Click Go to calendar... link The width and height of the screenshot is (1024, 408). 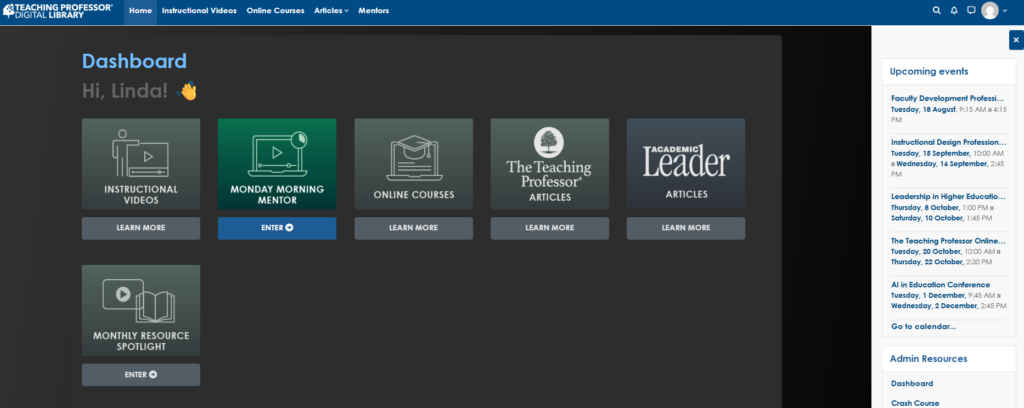(x=923, y=326)
